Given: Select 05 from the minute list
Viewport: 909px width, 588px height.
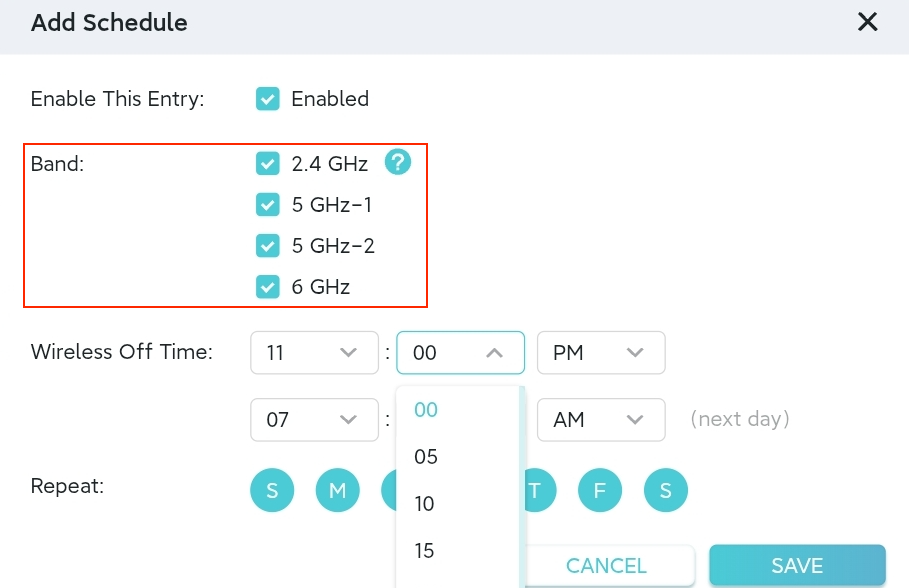Looking at the screenshot, I should coord(425,457).
